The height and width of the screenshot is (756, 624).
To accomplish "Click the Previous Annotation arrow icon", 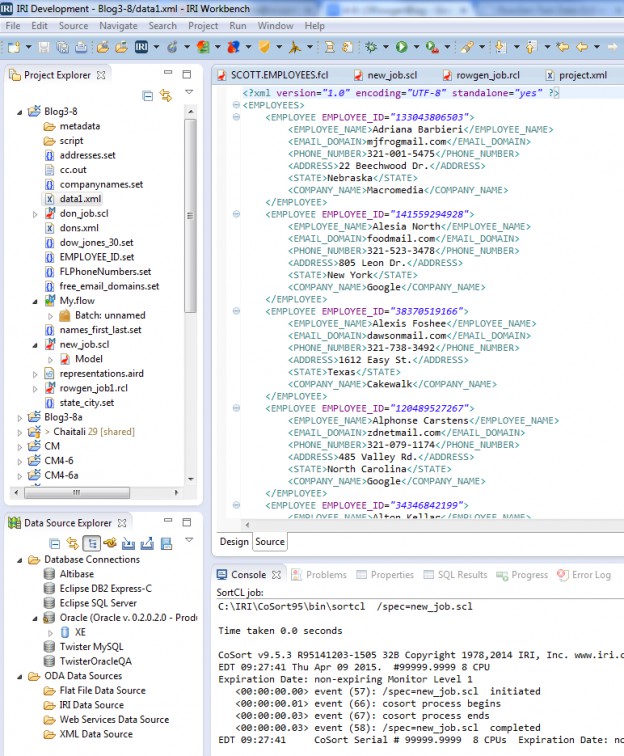I will (531, 47).
